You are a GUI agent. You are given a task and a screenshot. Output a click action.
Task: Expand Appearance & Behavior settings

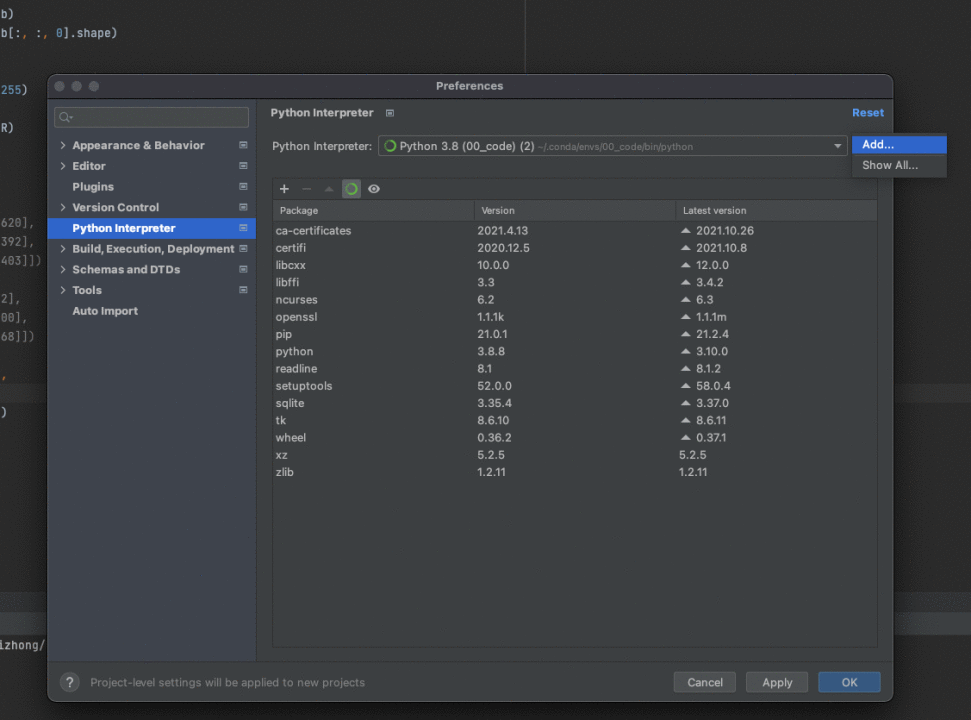click(x=63, y=145)
